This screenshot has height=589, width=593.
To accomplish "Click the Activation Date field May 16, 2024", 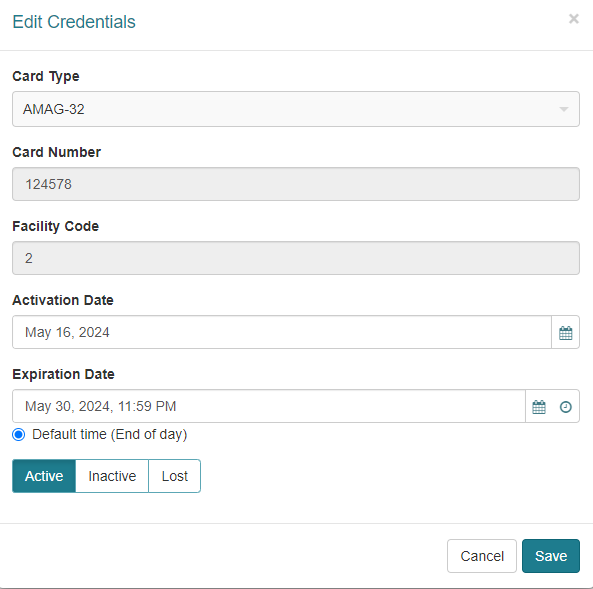I will tap(282, 332).
